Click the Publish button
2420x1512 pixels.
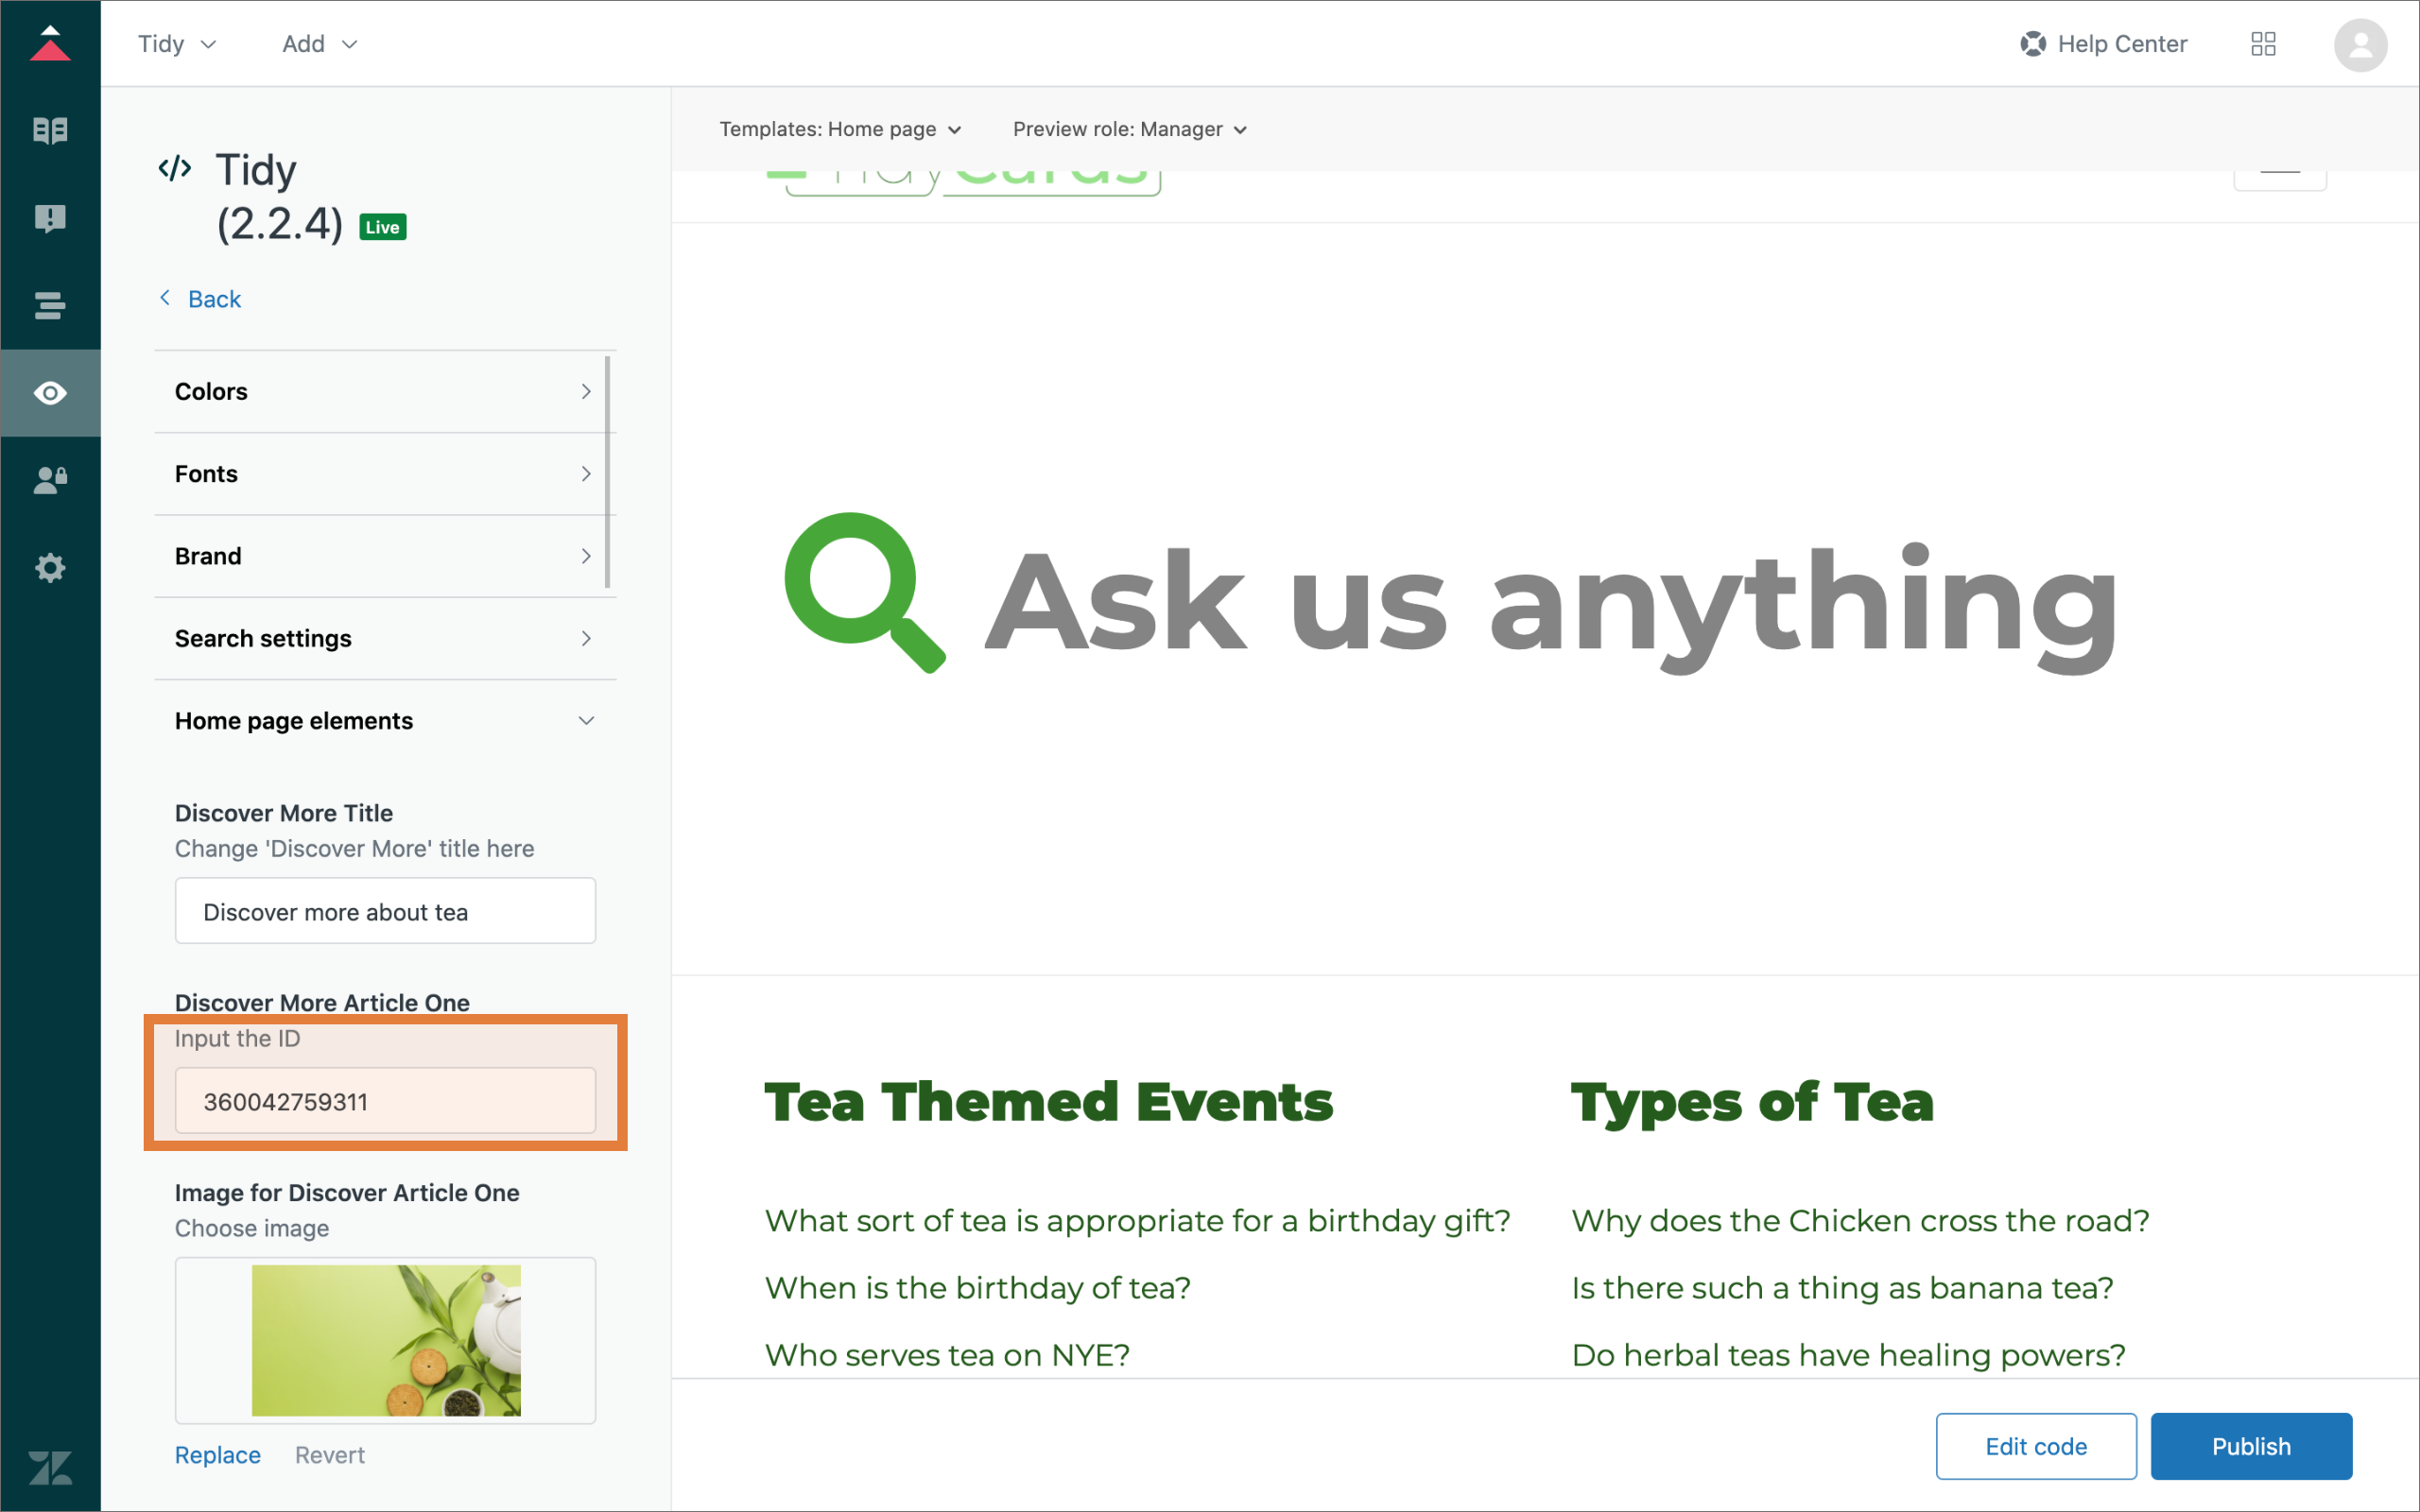[2250, 1446]
